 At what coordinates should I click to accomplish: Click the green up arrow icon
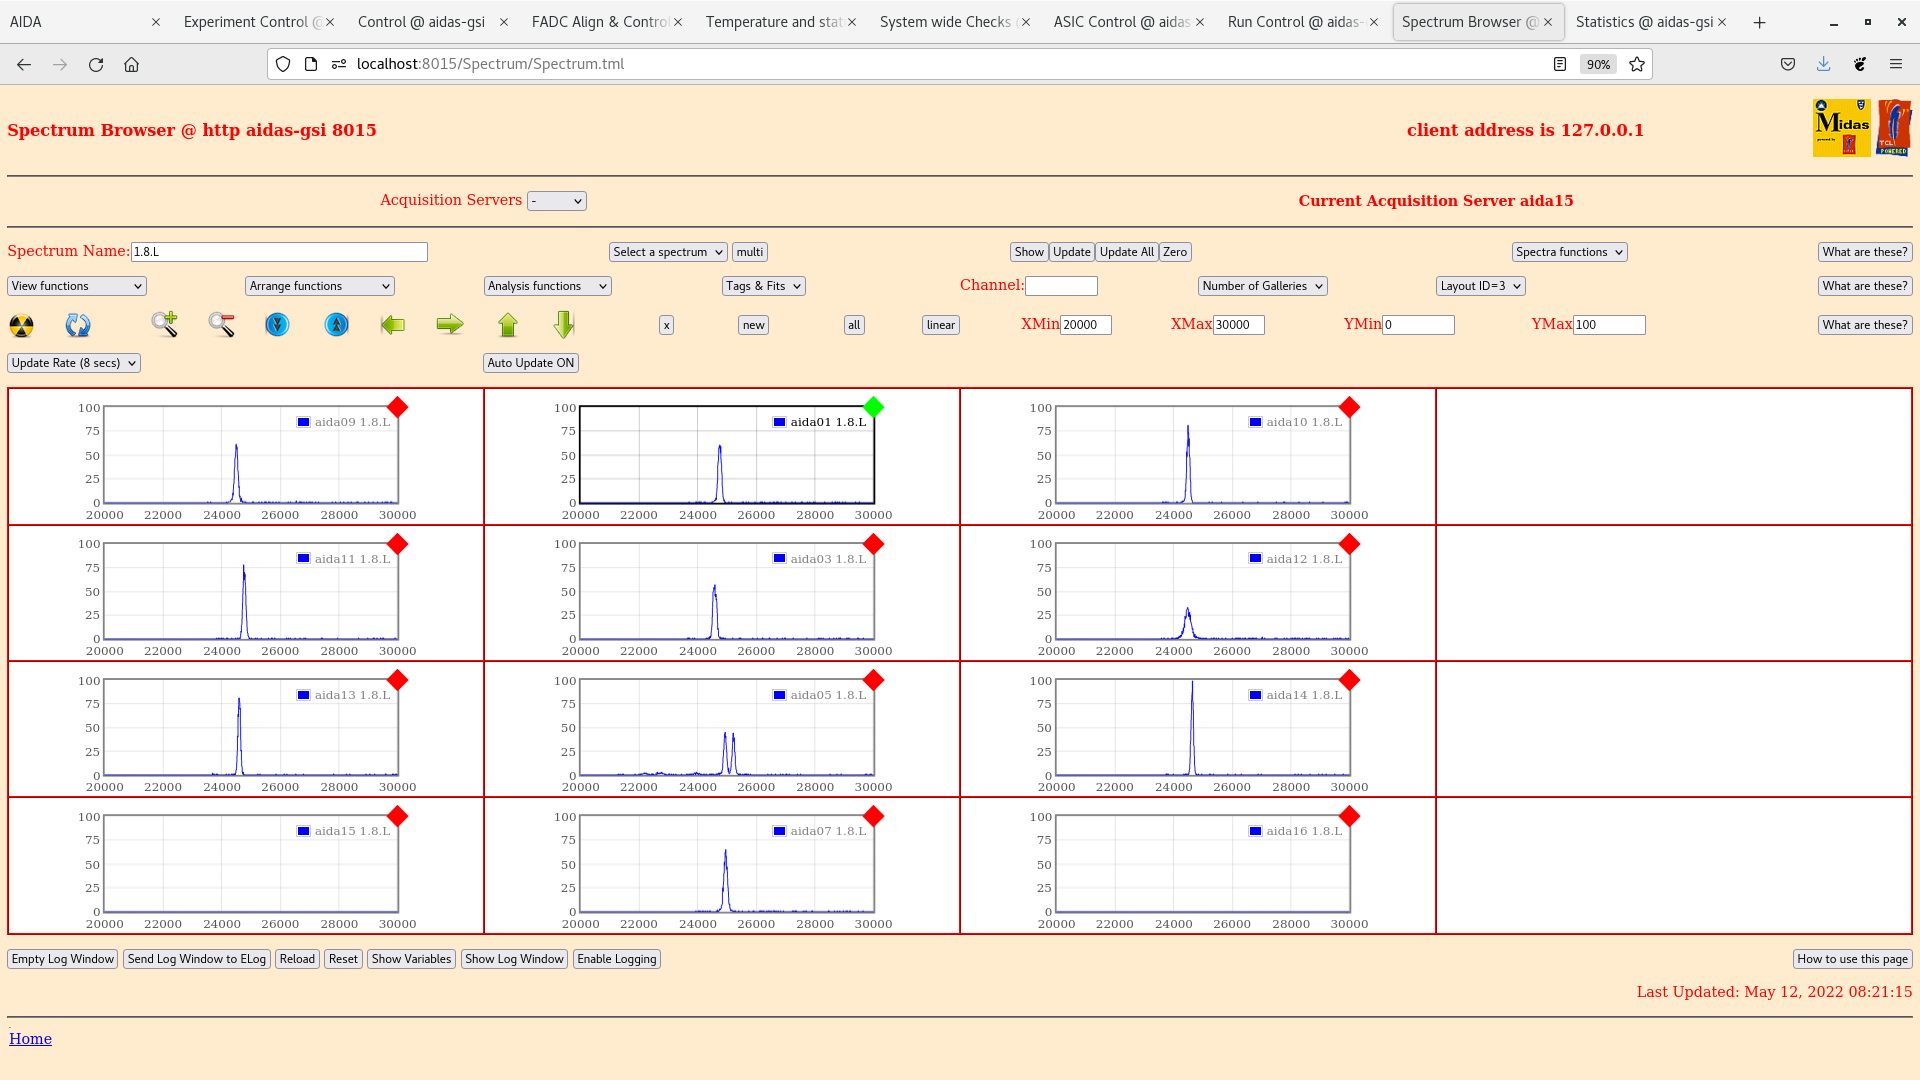[508, 324]
